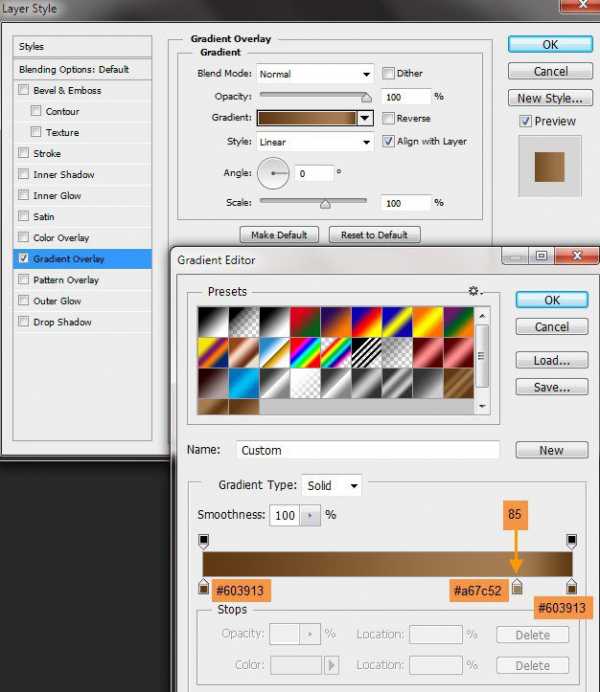Select the violet-green-orange gradient preset

tap(459, 322)
